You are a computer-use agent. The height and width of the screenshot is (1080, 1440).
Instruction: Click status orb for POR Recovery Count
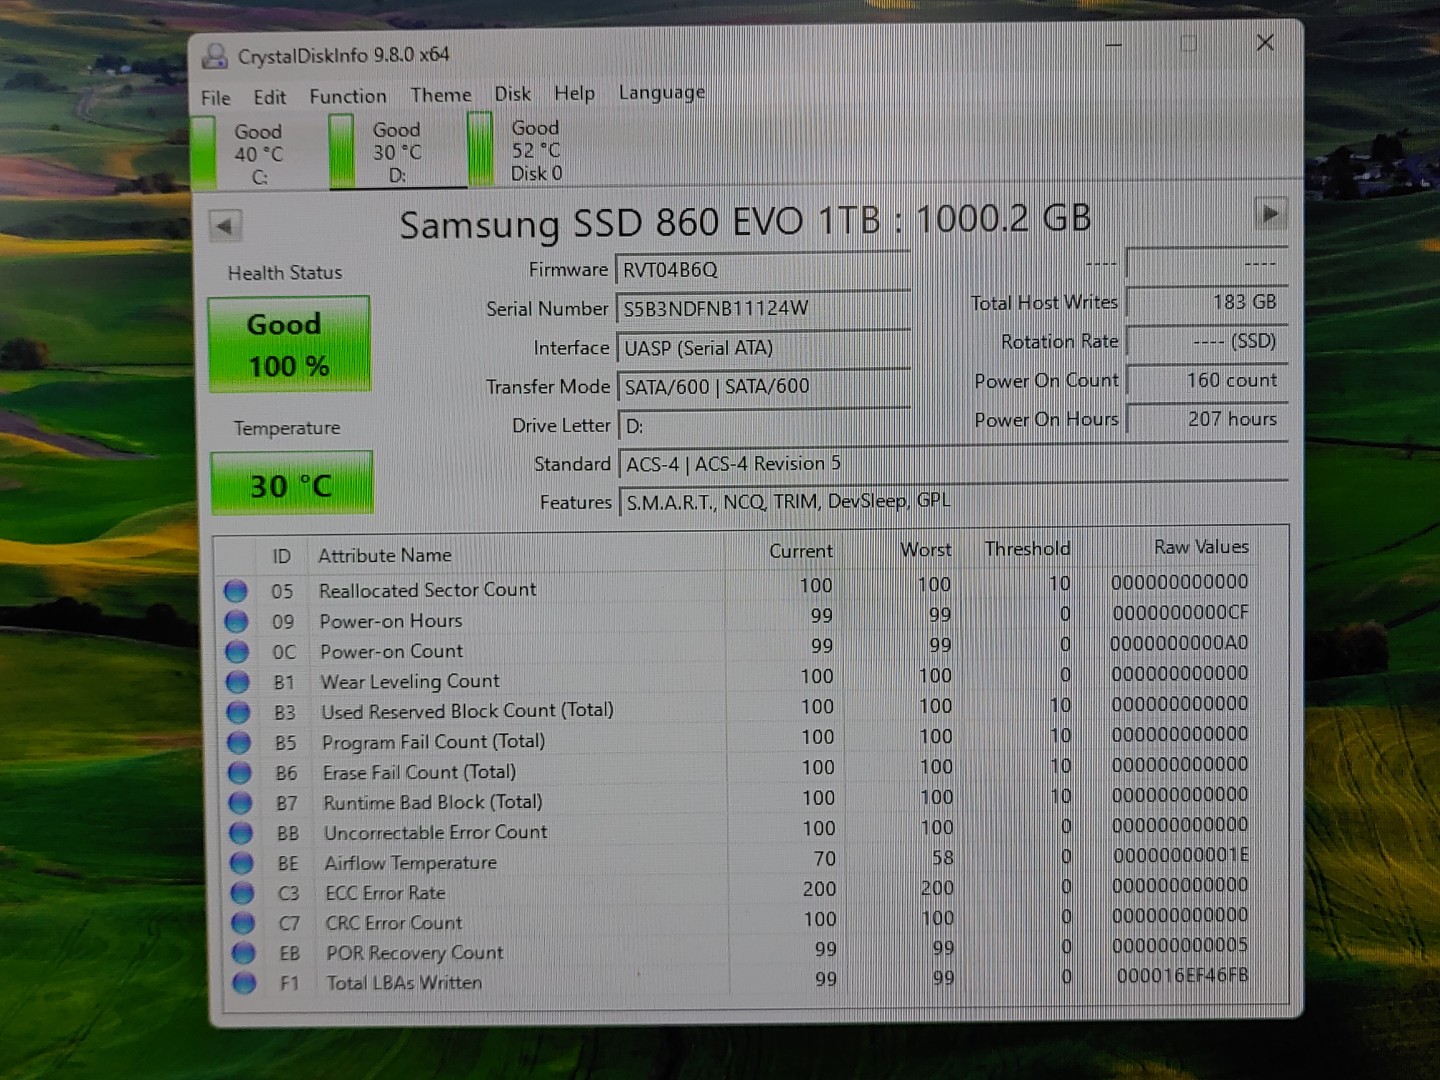(243, 953)
